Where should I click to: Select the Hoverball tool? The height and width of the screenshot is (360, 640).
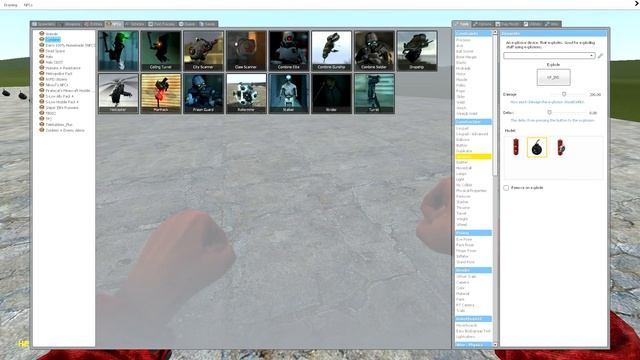click(464, 168)
